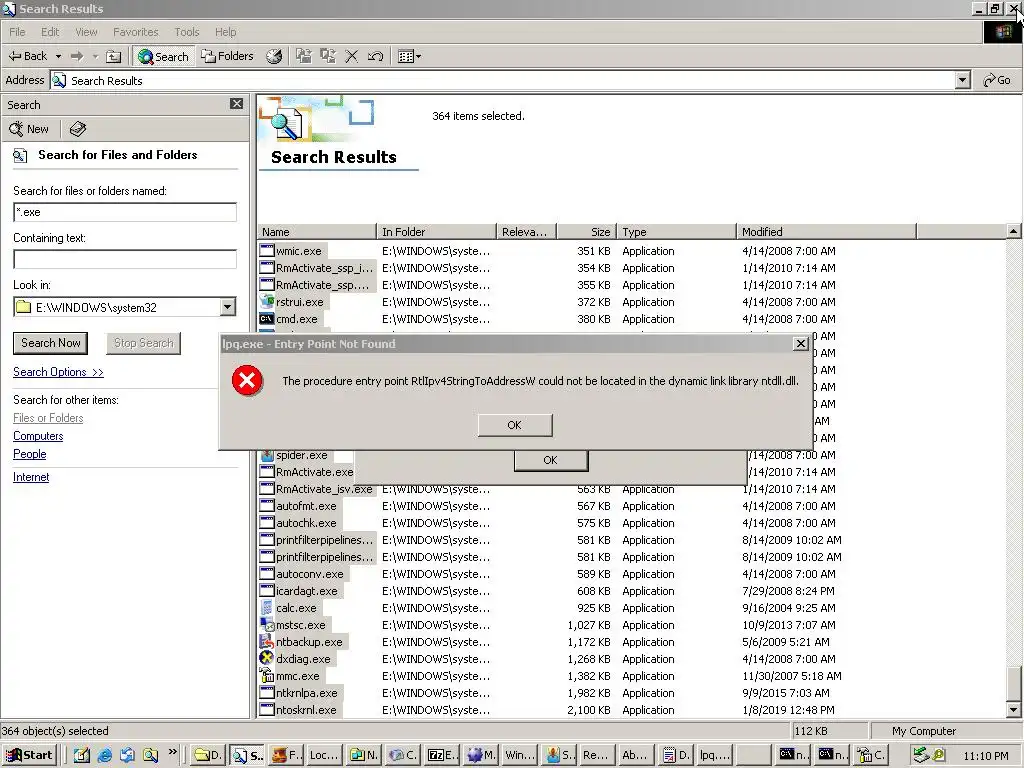This screenshot has width=1024, height=768.
Task: Expand the Address bar dropdown
Action: pos(963,80)
